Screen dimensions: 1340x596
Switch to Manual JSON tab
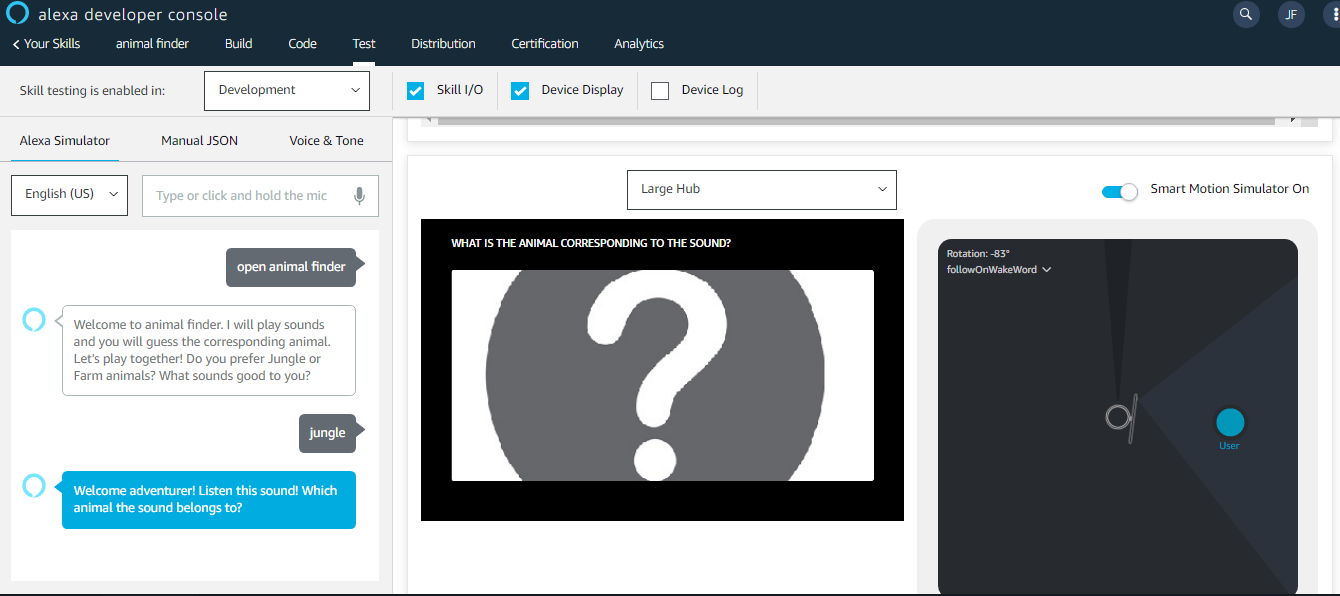pos(199,141)
